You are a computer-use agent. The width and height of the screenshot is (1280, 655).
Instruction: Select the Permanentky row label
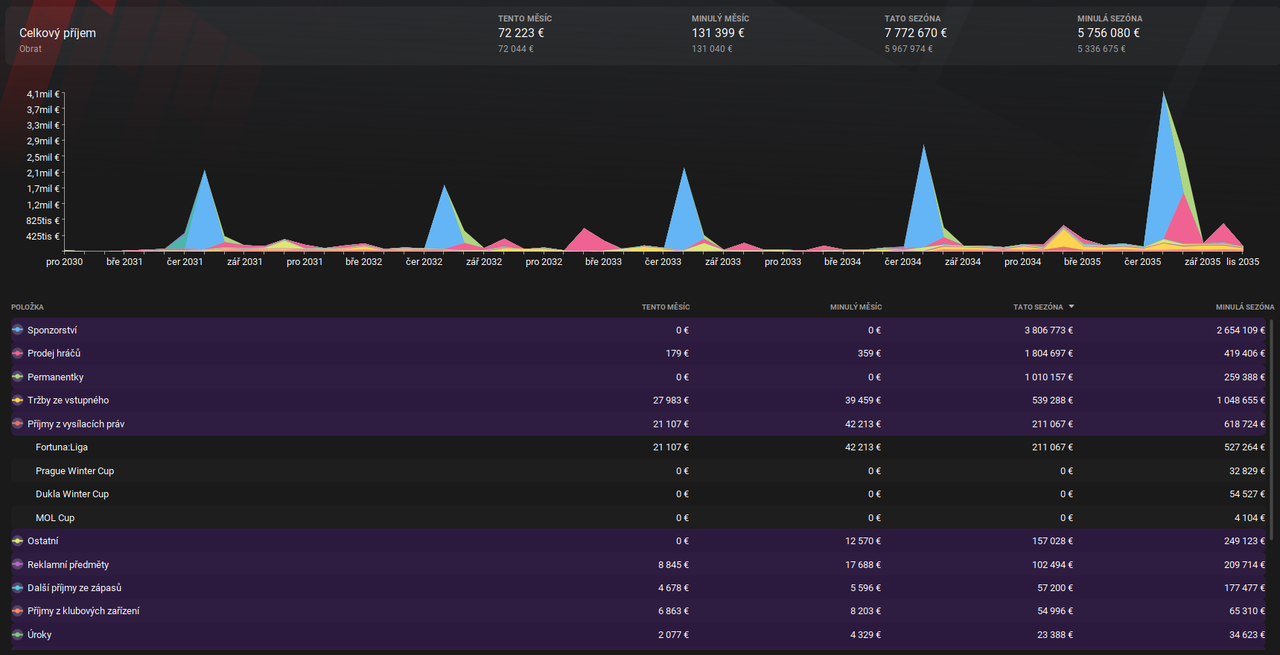click(x=55, y=377)
